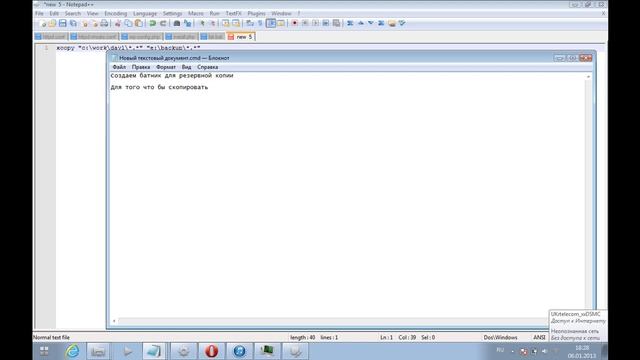
Task: Click the Paste clipboard toolbar icon
Action: pos(139,23)
